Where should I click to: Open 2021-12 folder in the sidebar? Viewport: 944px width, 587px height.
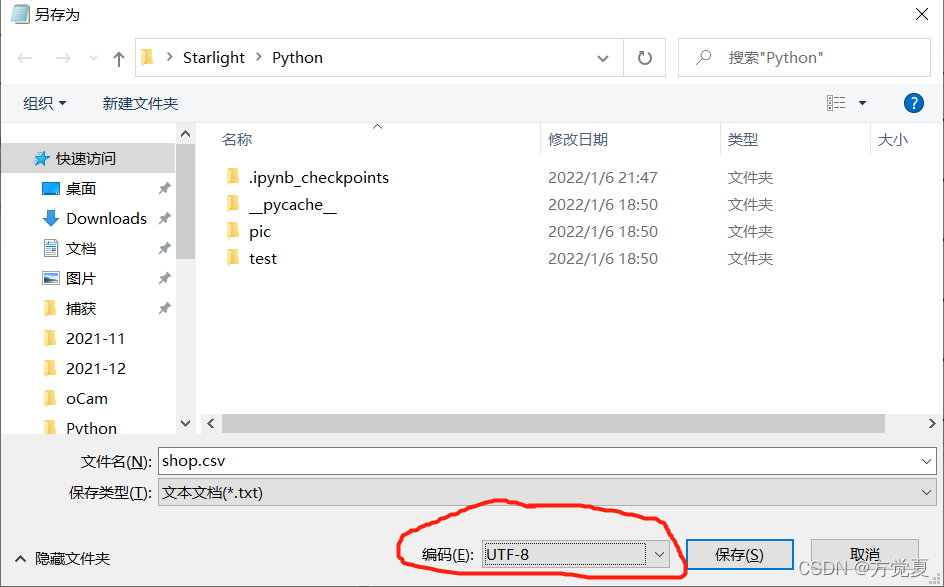(95, 368)
